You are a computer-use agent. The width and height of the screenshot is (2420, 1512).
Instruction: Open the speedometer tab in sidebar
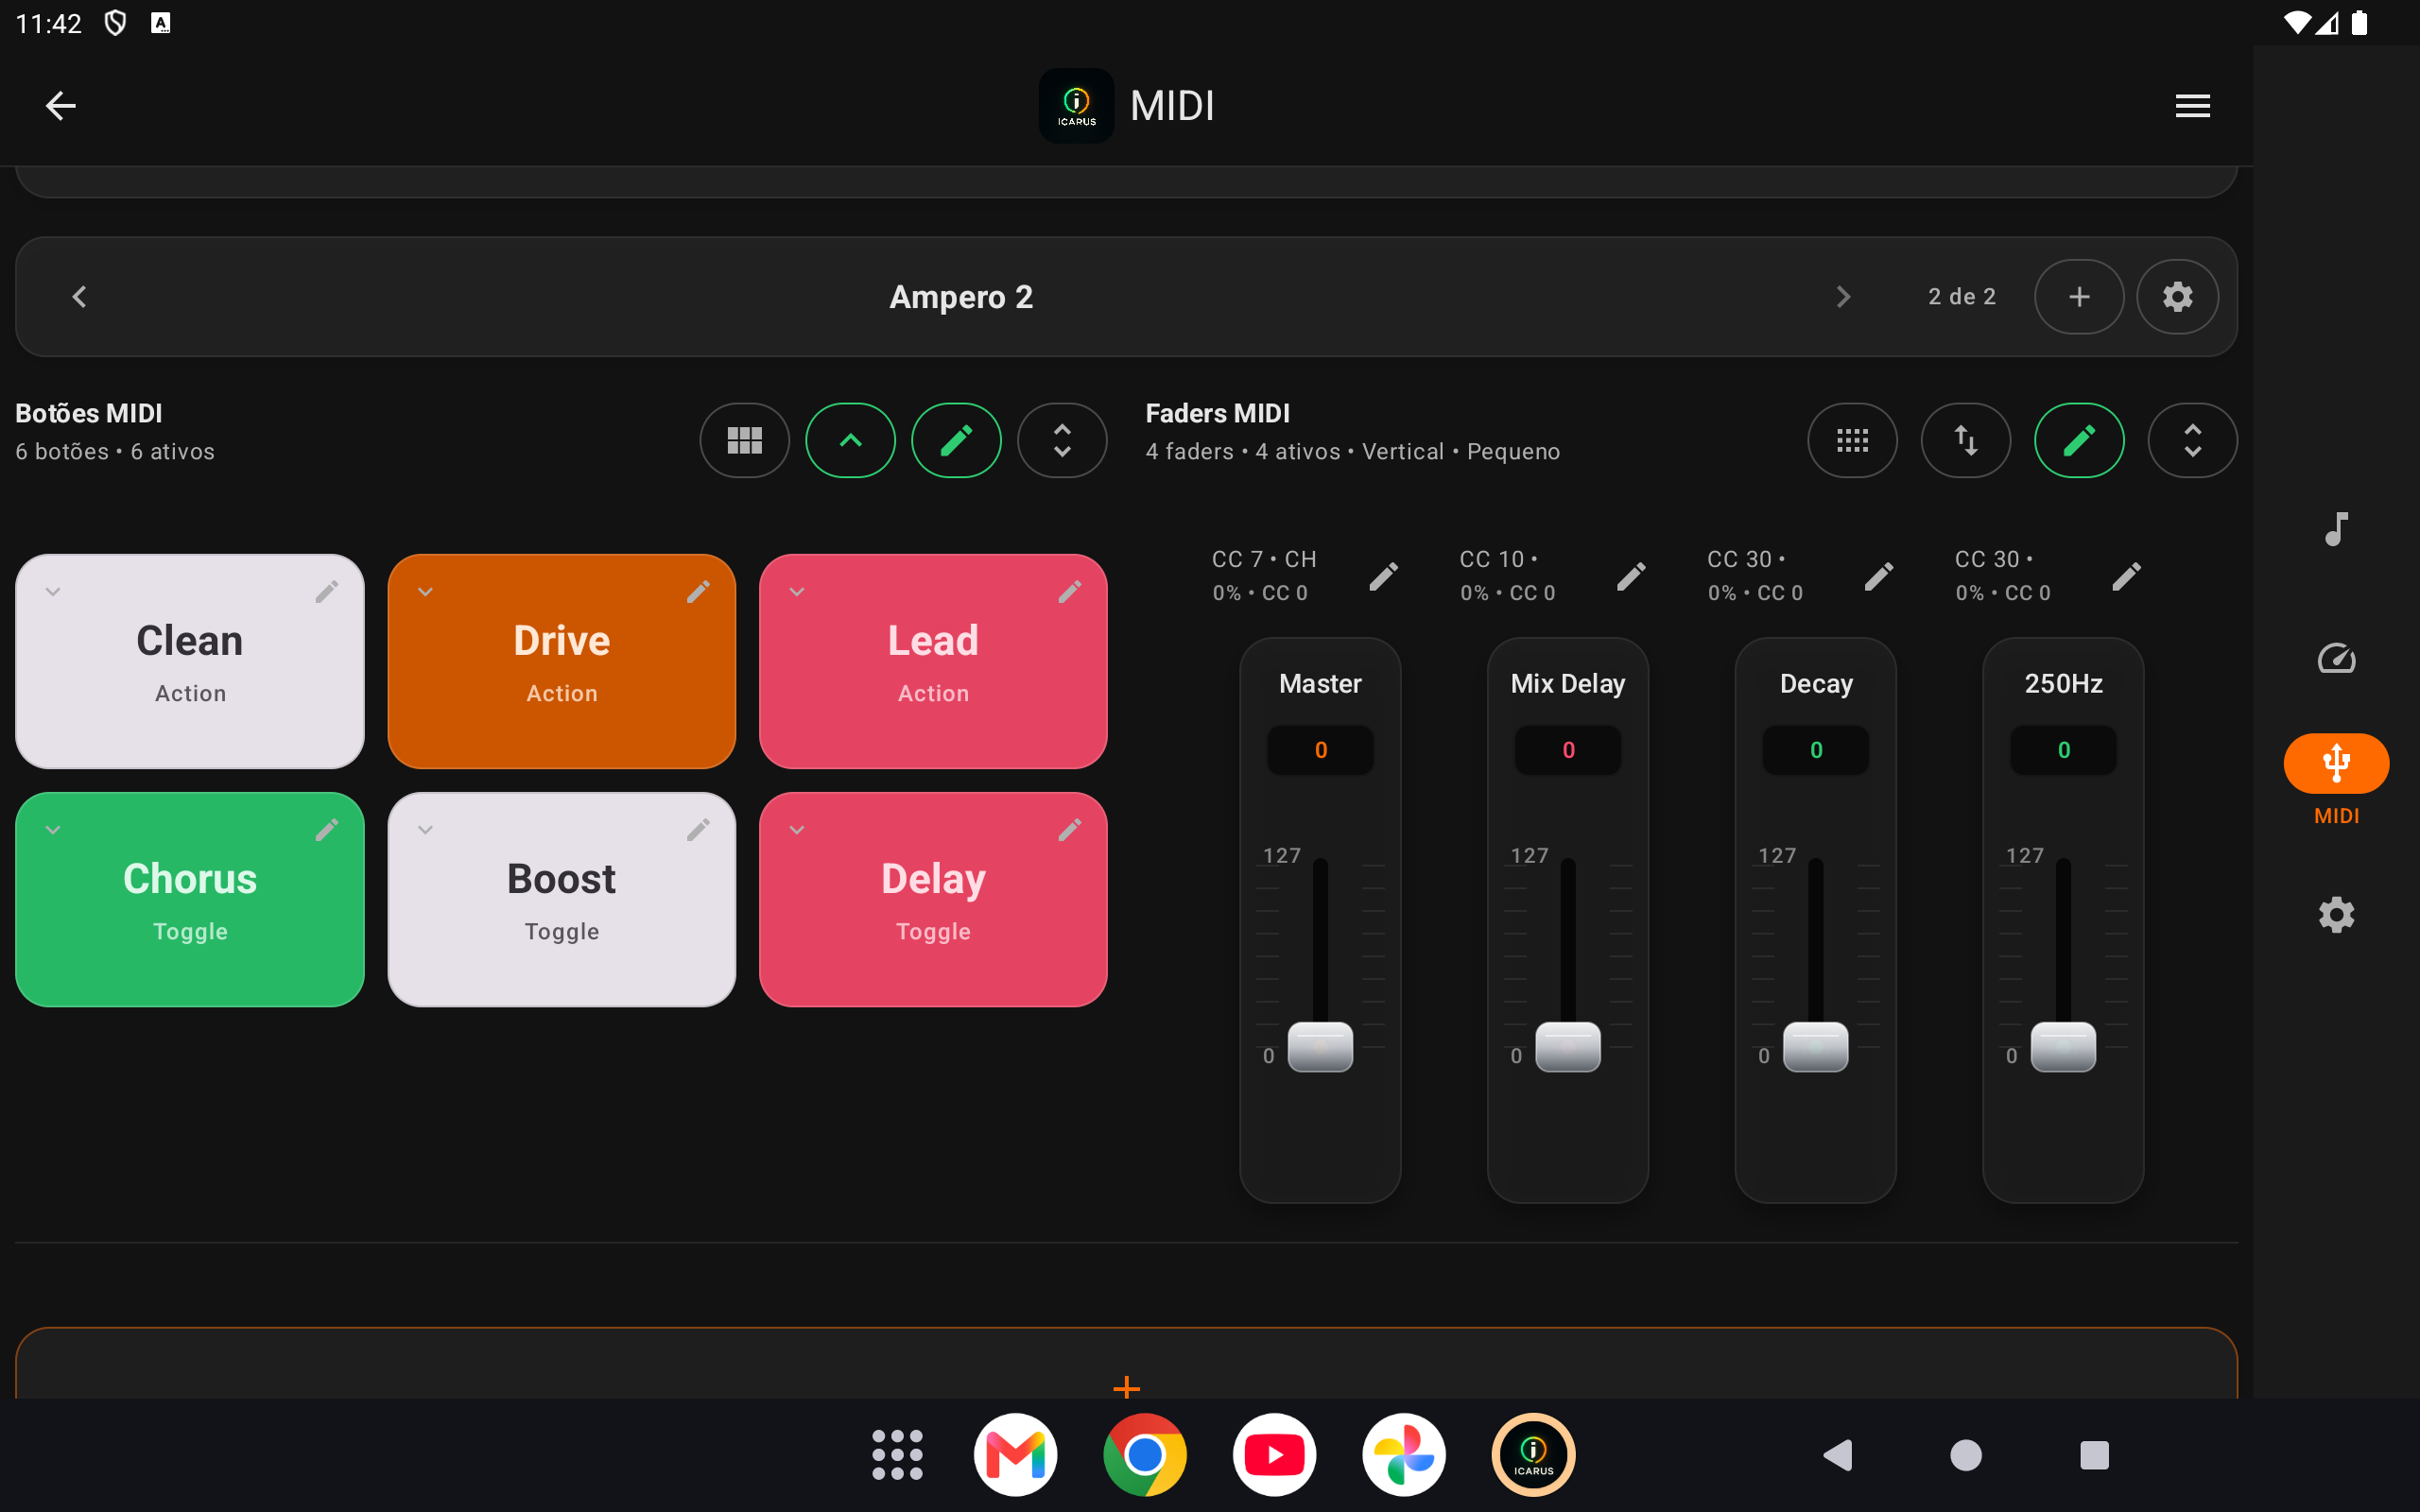tap(2336, 659)
